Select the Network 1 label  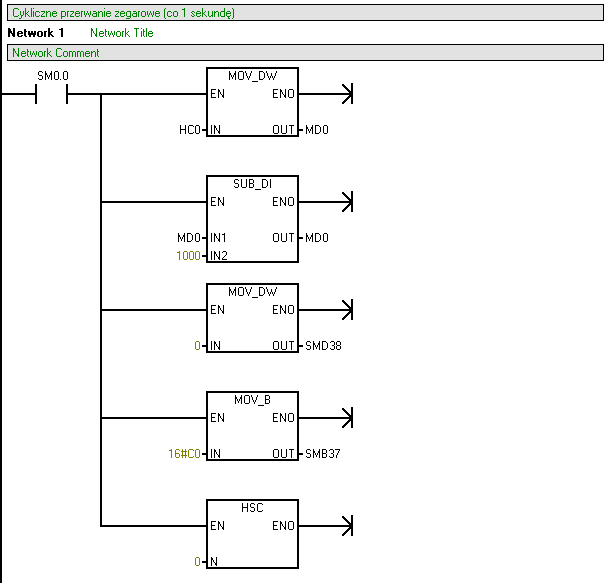(37, 33)
